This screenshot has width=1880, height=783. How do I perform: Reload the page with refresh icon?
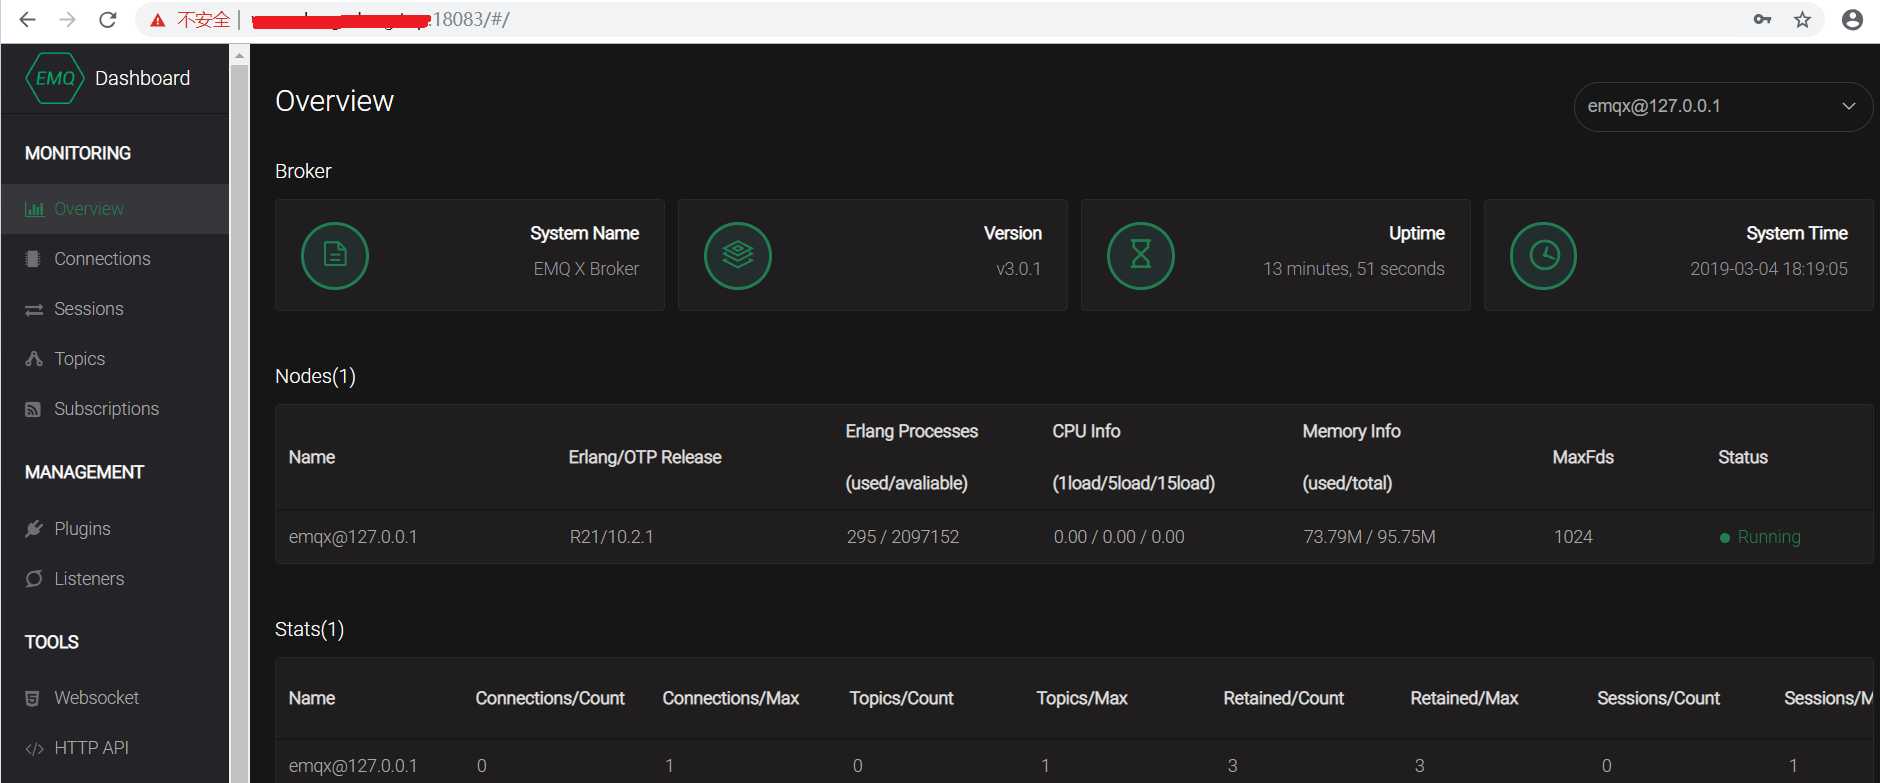108,20
